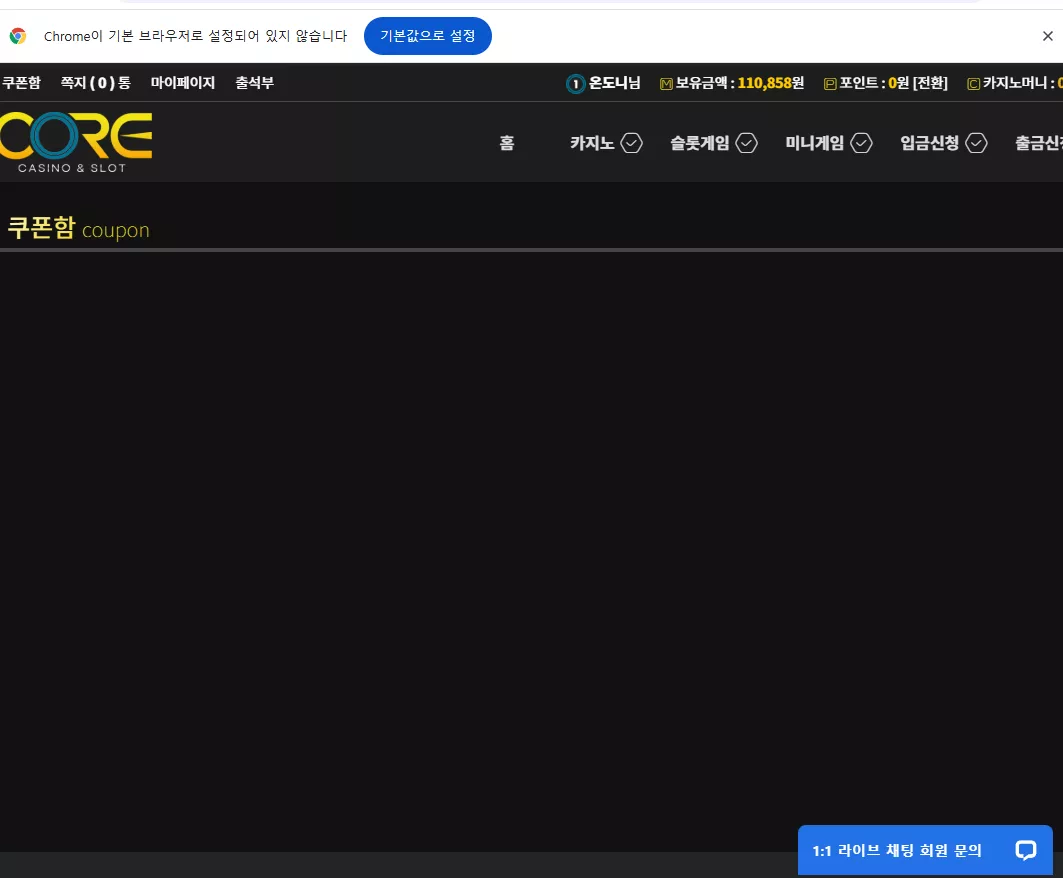This screenshot has height=878, width=1063.
Task: Open the 미니게임 menu
Action: pyautogui.click(x=814, y=143)
